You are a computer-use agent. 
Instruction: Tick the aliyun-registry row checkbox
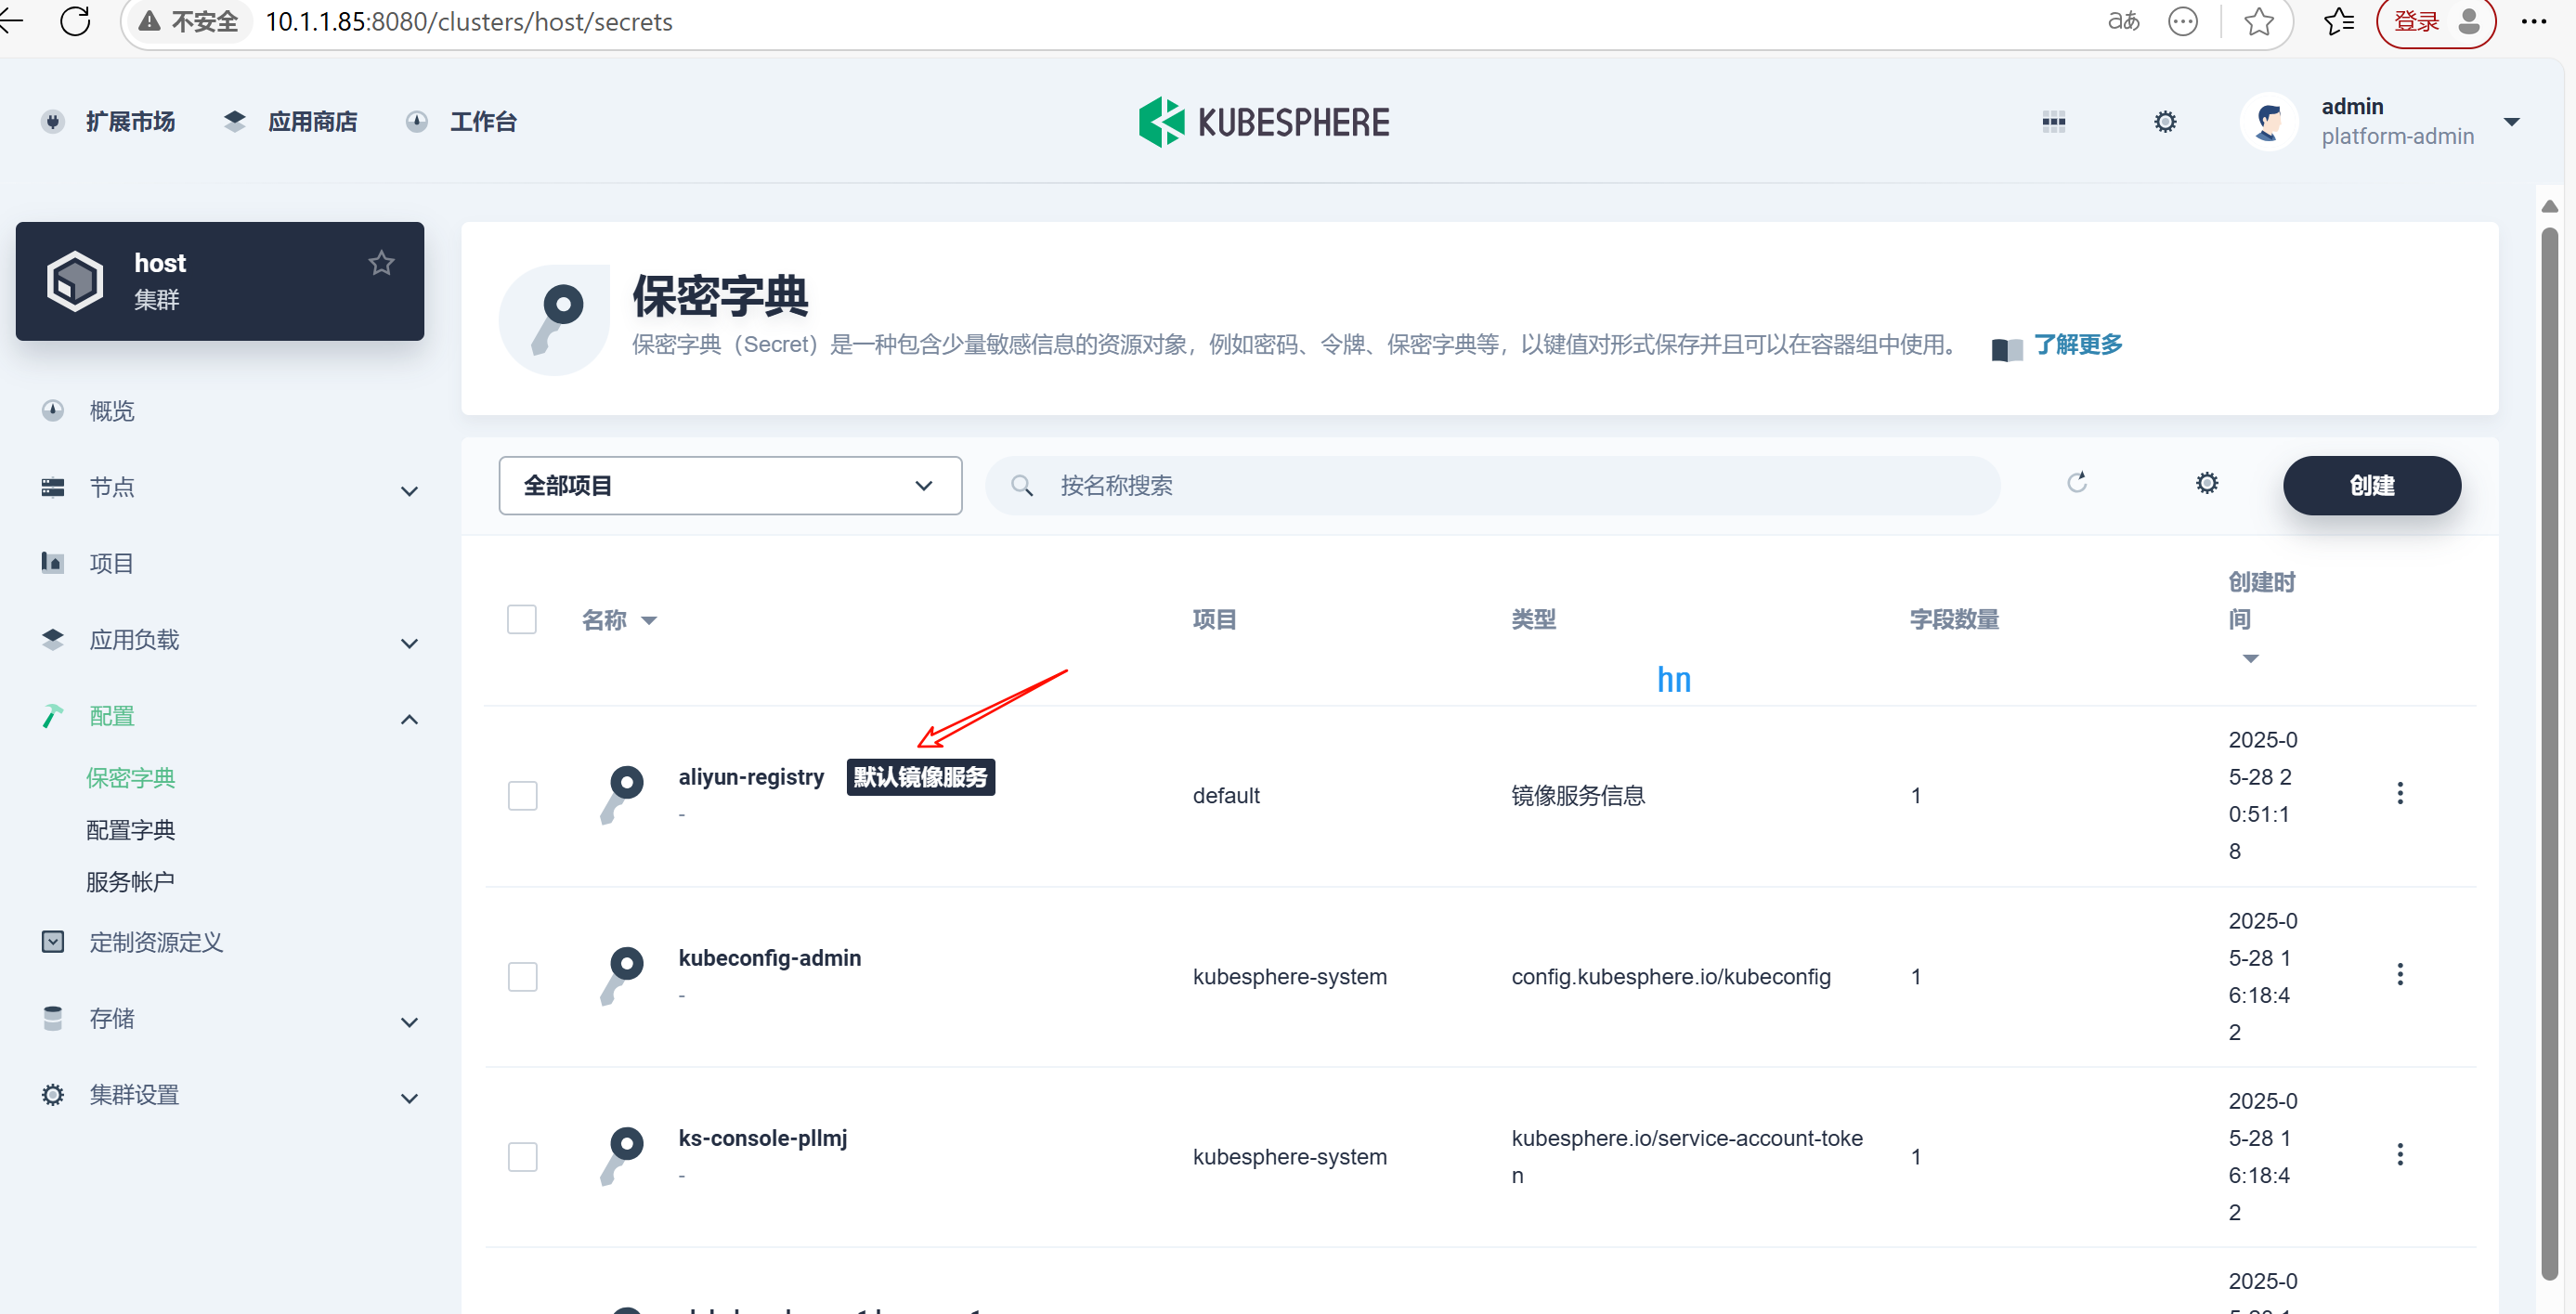point(522,796)
